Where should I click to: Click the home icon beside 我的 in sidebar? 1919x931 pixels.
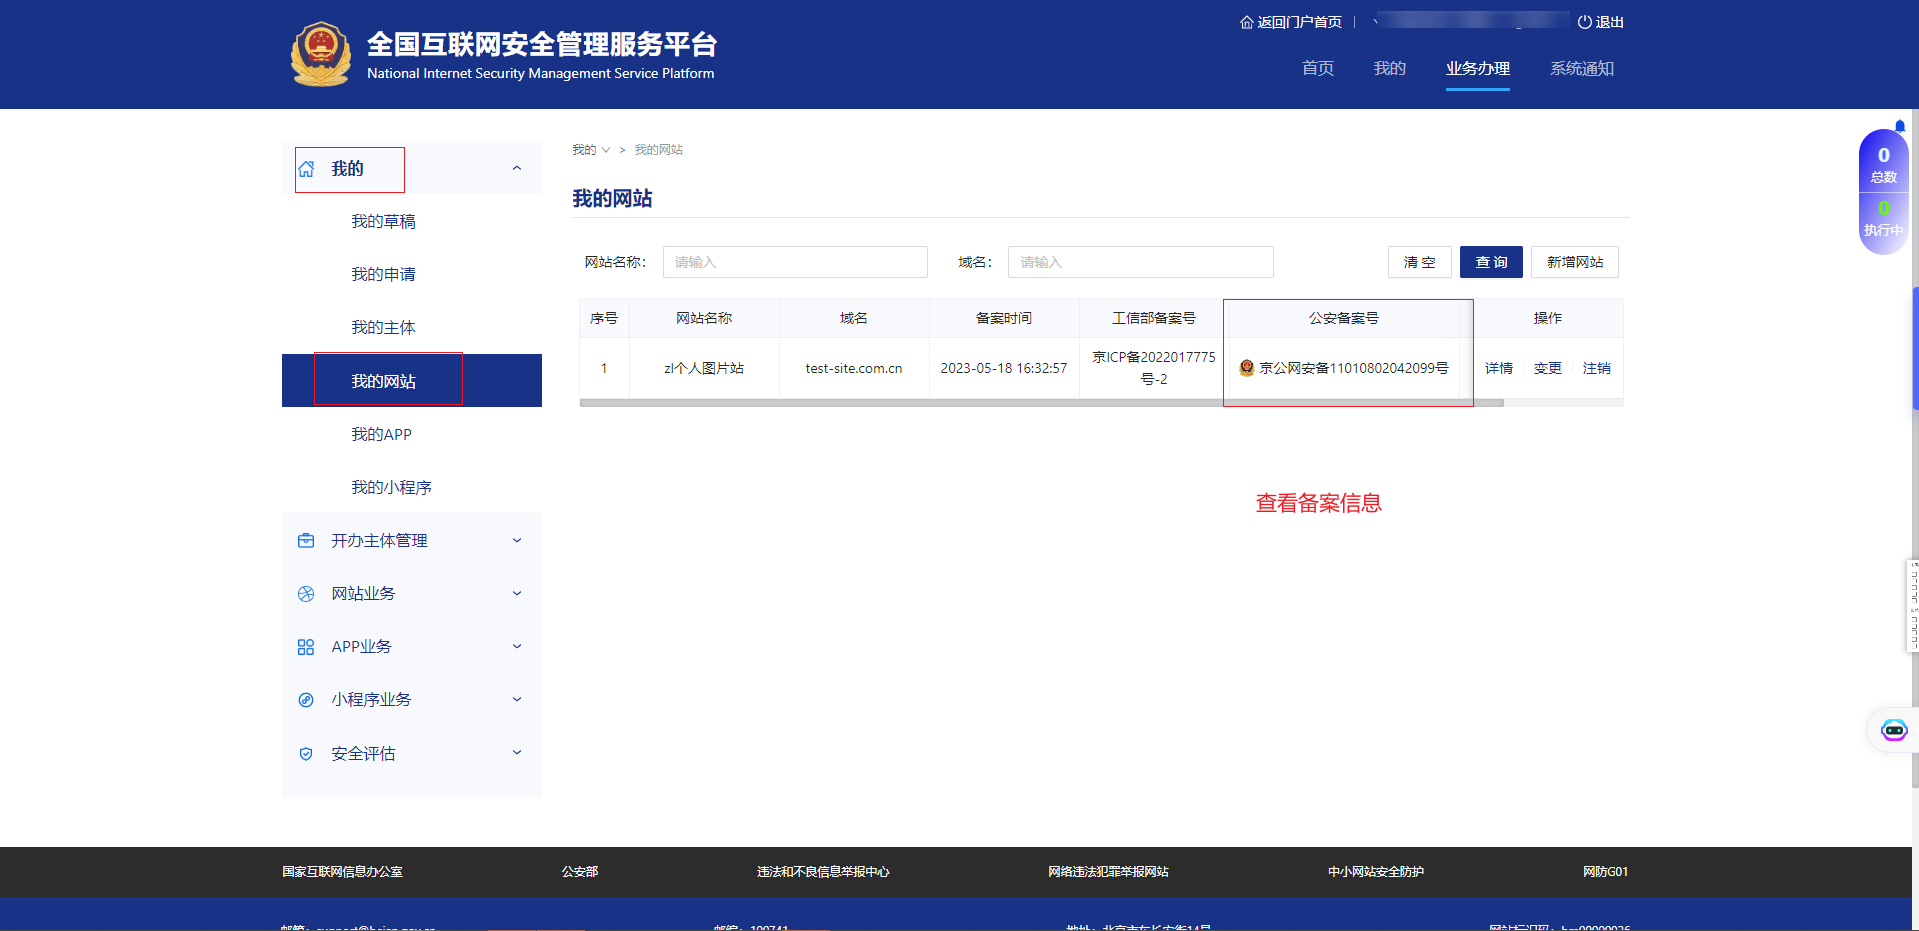[307, 169]
